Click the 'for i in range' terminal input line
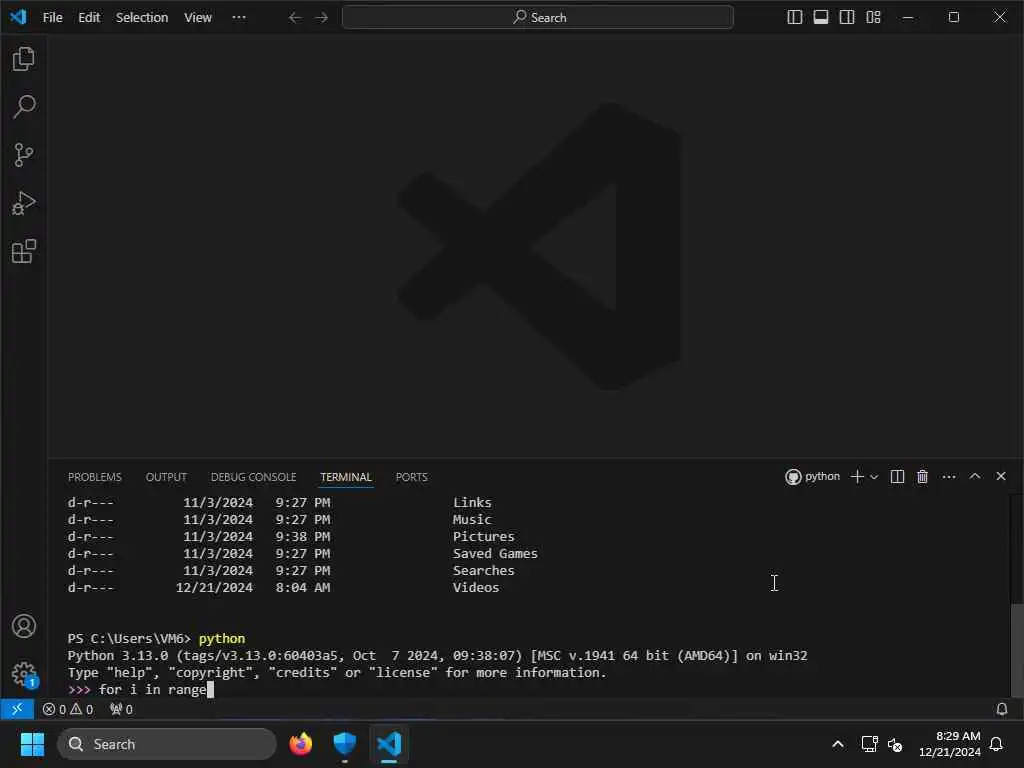The width and height of the screenshot is (1024, 768). point(140,690)
